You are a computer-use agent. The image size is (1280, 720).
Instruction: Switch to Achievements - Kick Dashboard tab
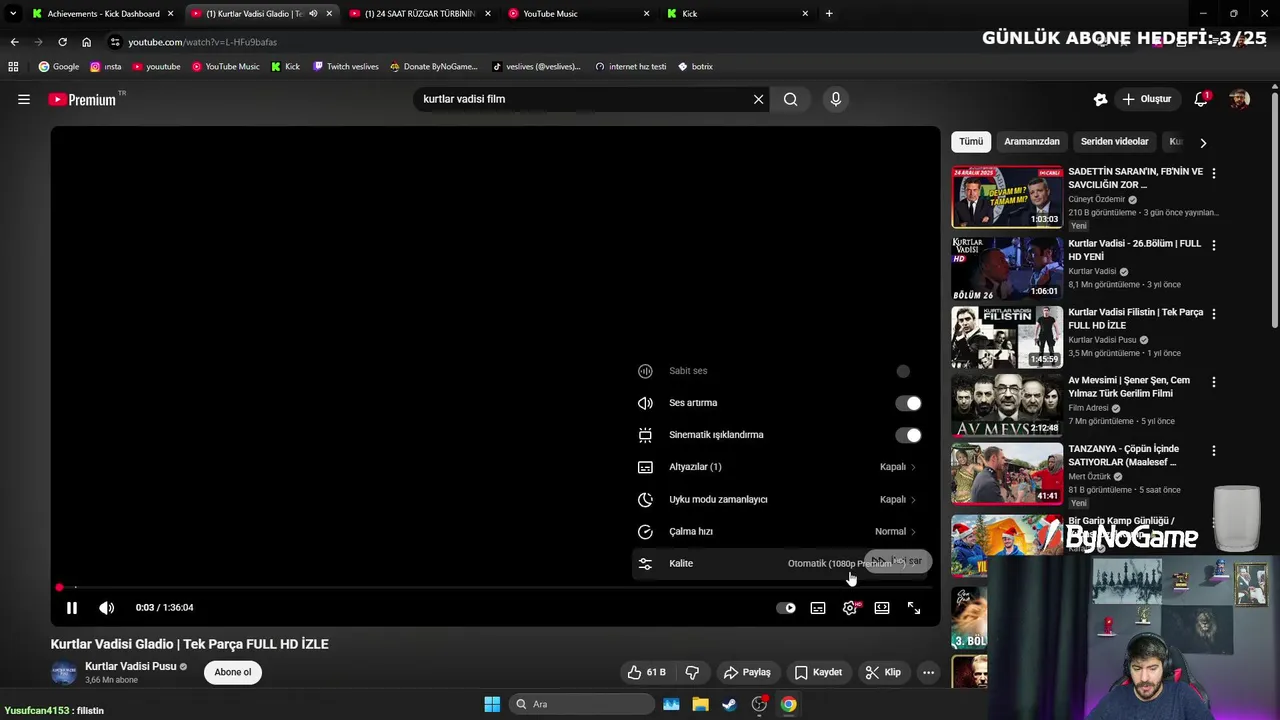point(103,14)
